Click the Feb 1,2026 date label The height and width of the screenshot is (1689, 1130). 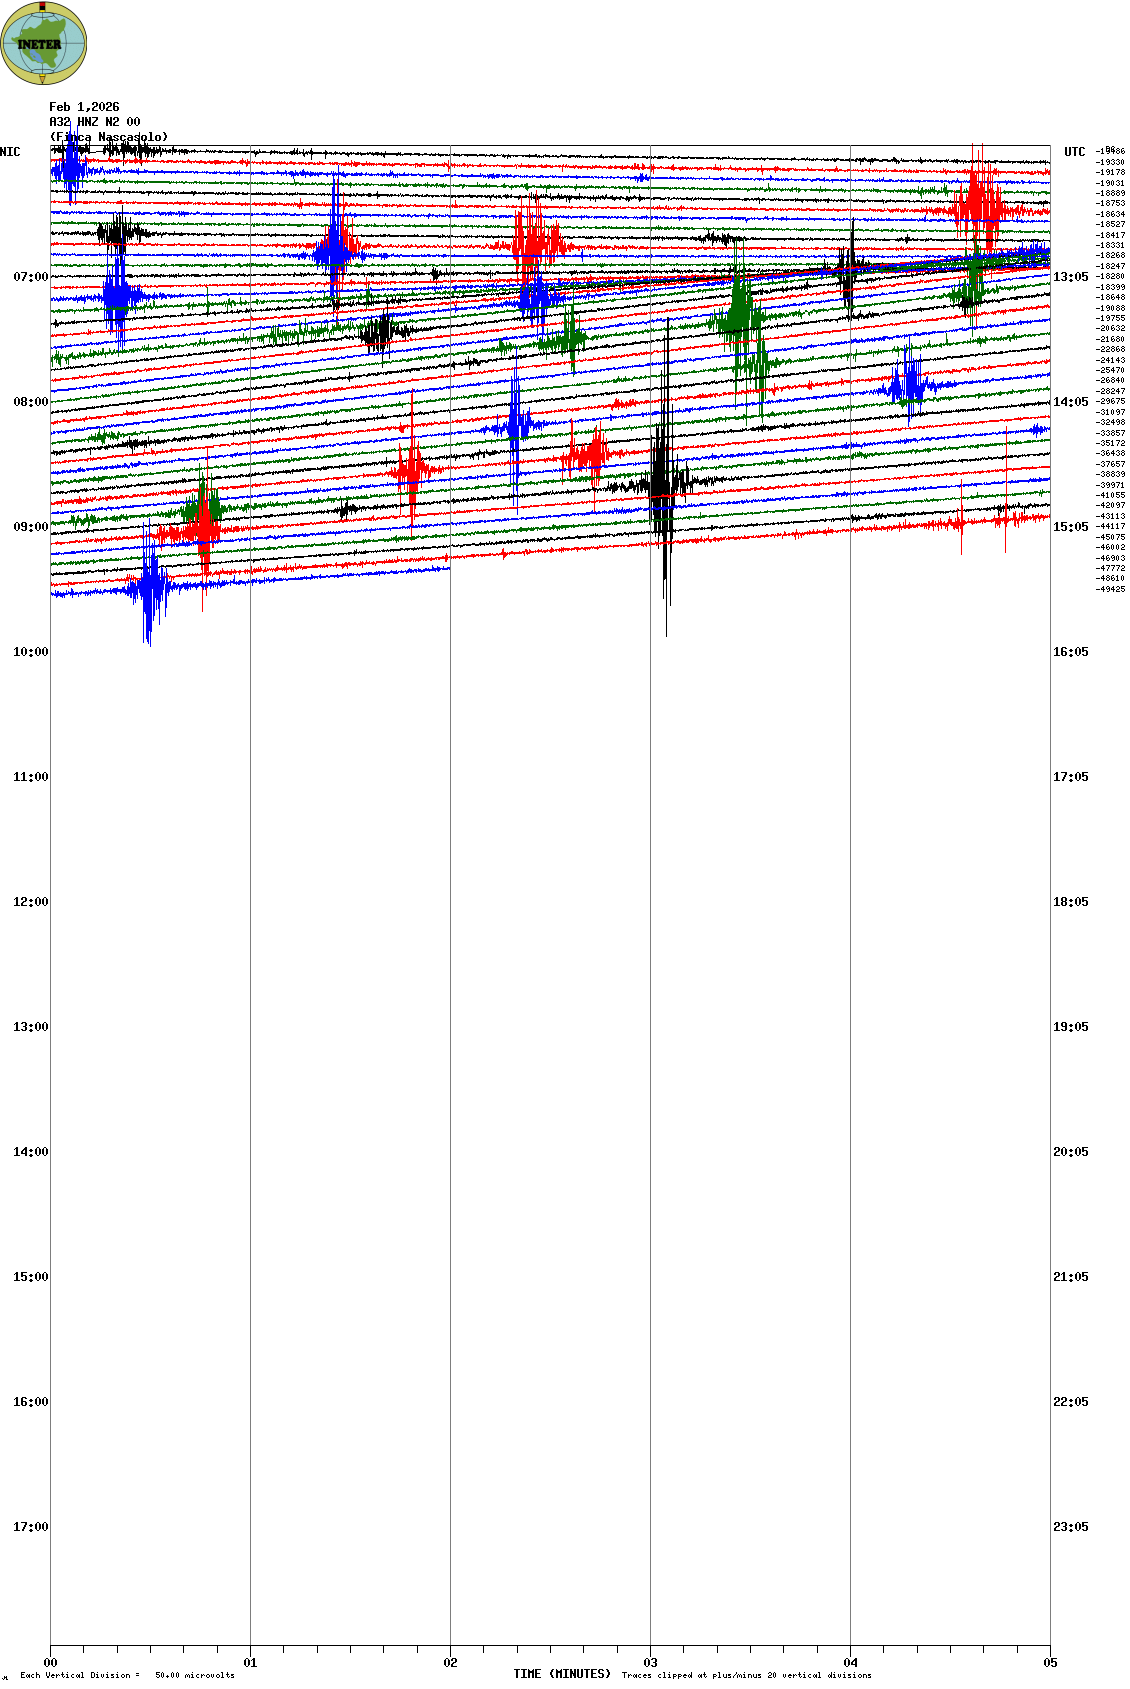point(84,107)
